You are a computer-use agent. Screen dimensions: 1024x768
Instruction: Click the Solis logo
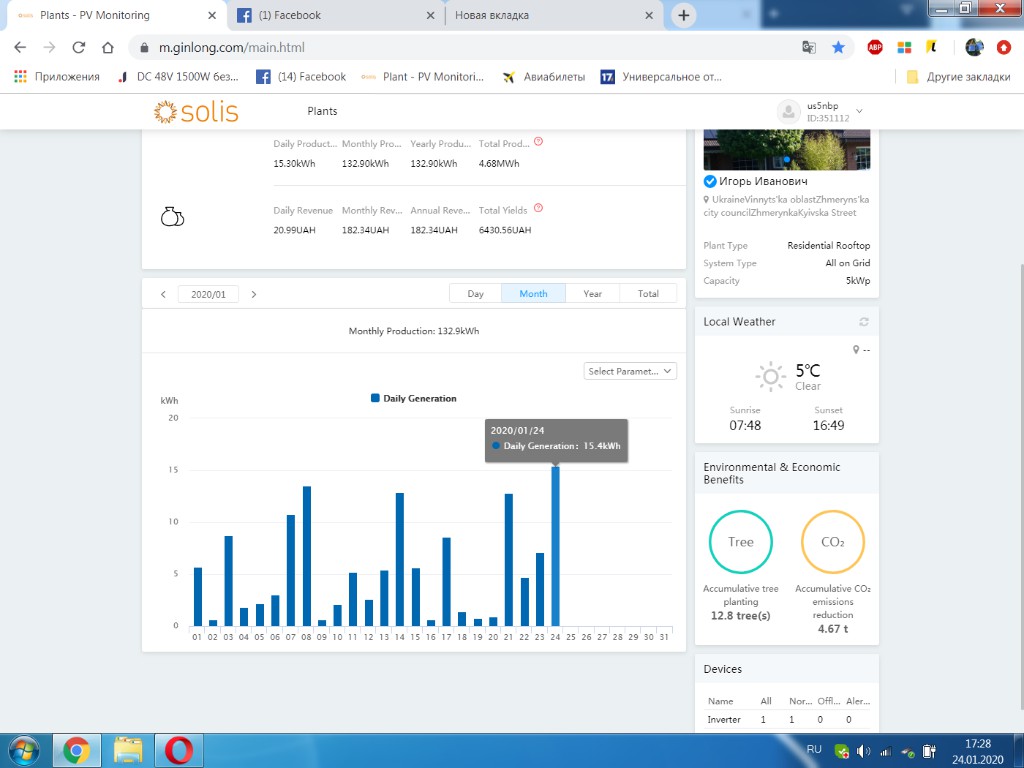(196, 112)
